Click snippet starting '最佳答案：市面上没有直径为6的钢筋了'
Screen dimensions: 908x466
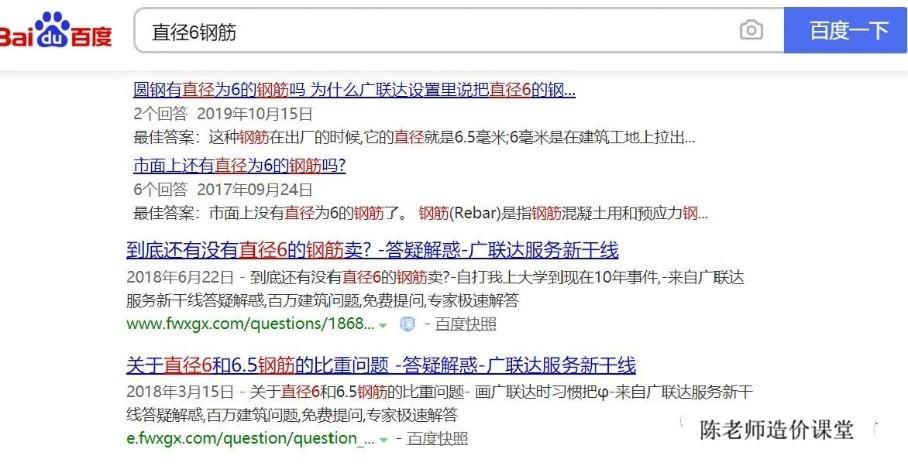[x=420, y=214]
